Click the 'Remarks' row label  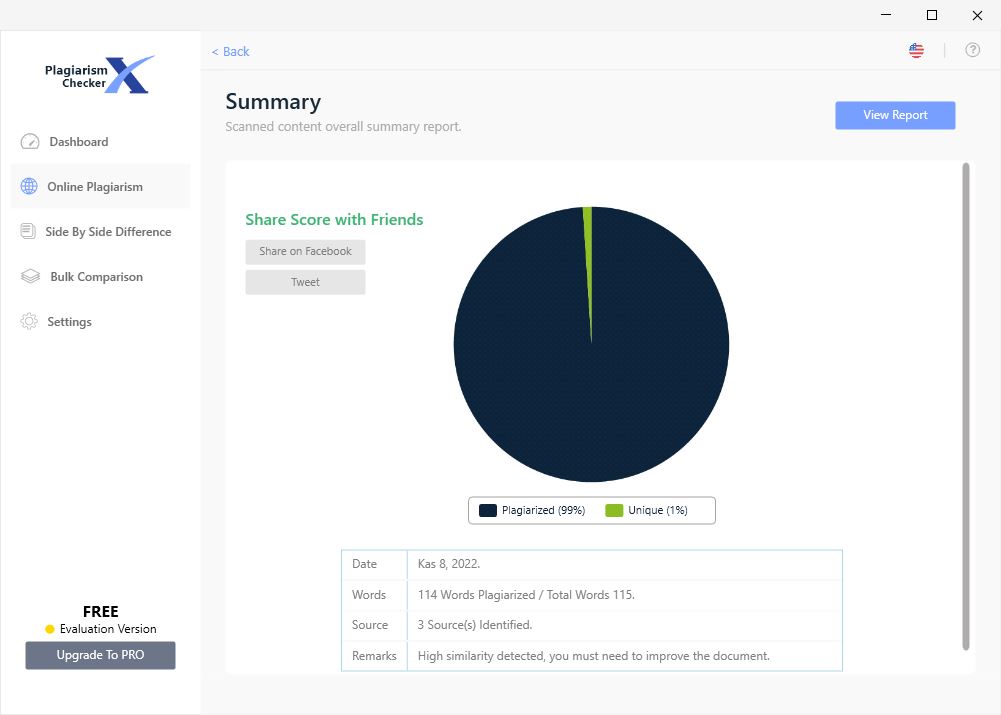point(374,656)
